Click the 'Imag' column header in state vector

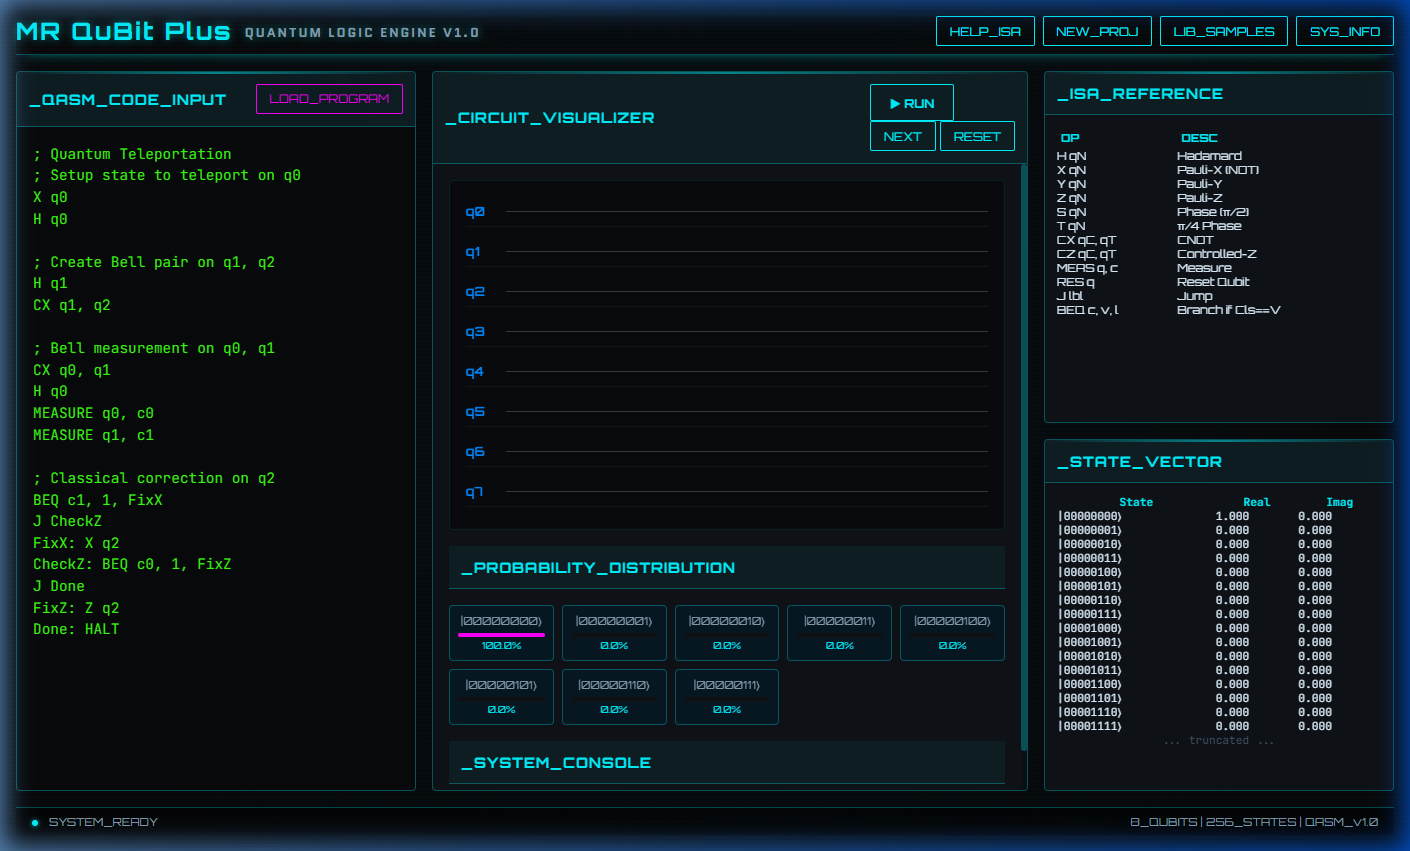coord(1340,502)
